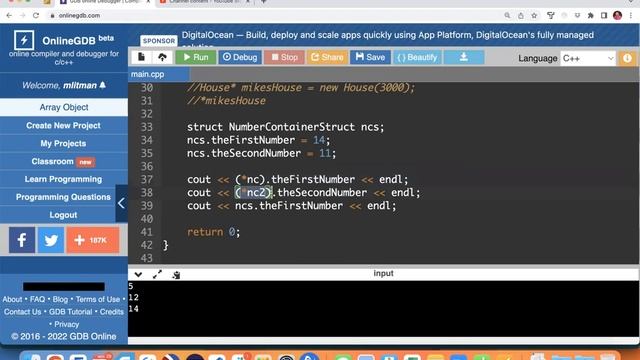The width and height of the screenshot is (640, 360).
Task: Click in the black console output area
Action: coord(383,309)
